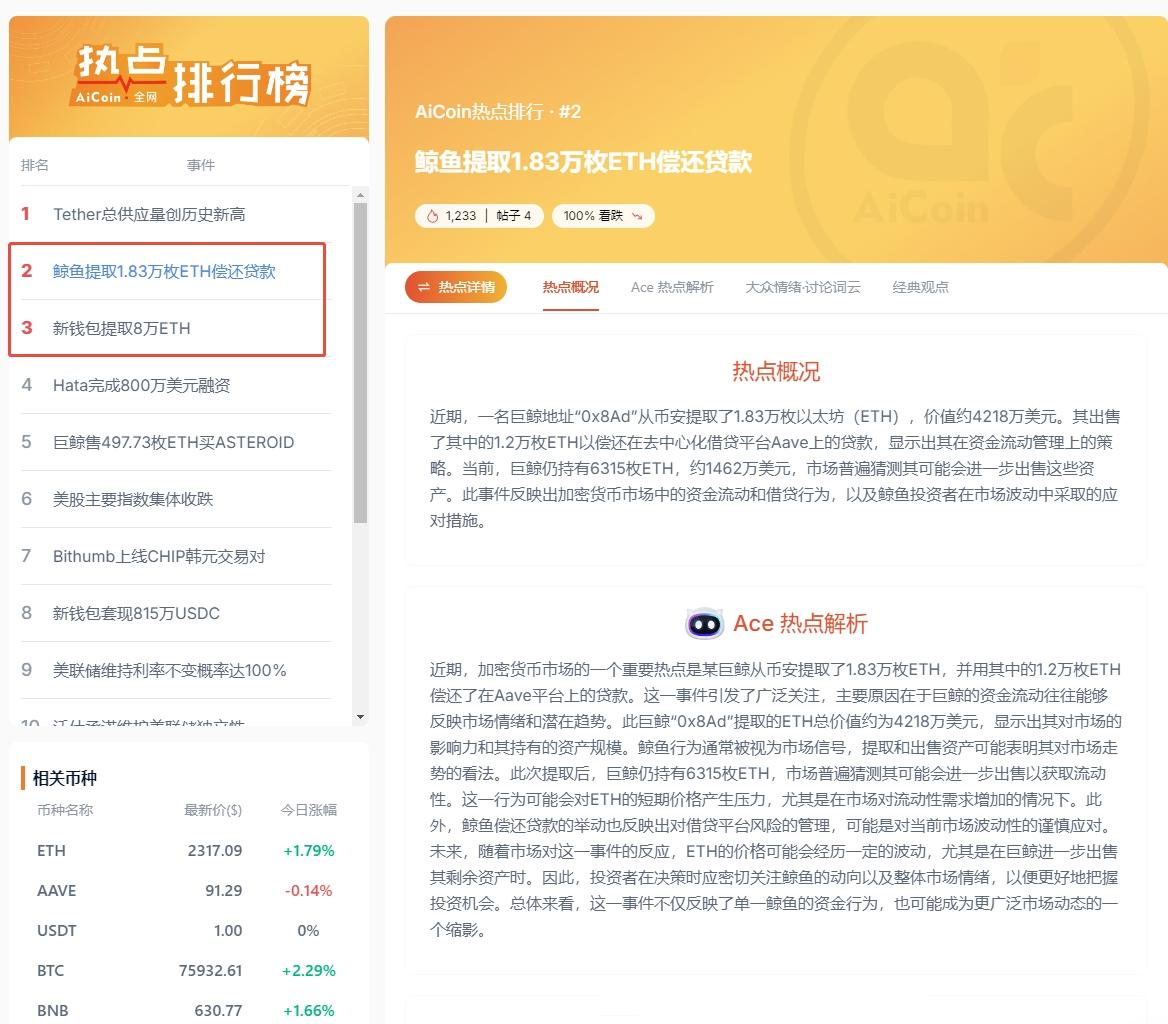
Task: Switch to the 大众情绪·讨论词云 tab
Action: [803, 287]
